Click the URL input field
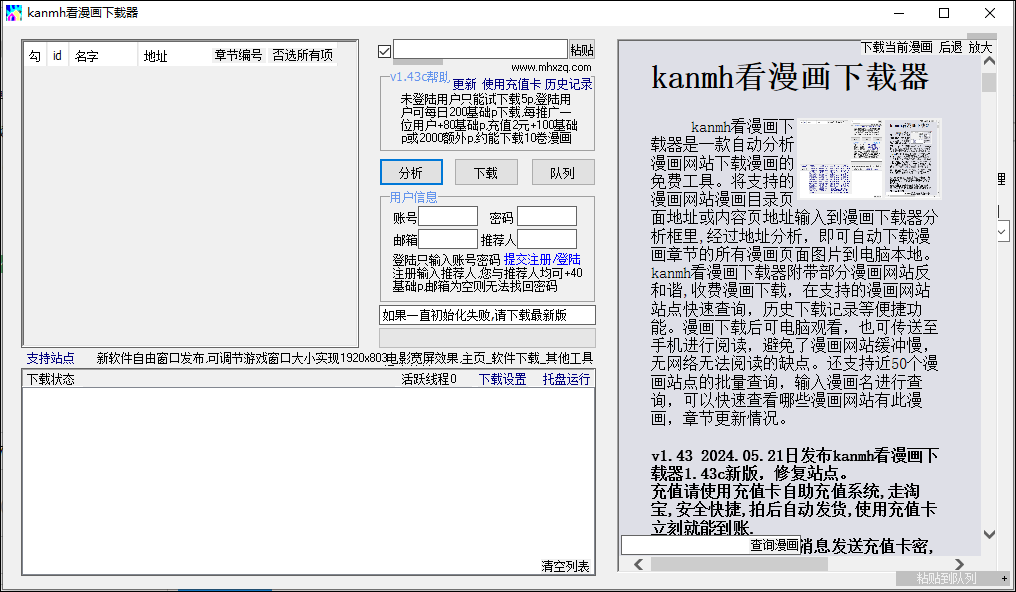 click(480, 49)
